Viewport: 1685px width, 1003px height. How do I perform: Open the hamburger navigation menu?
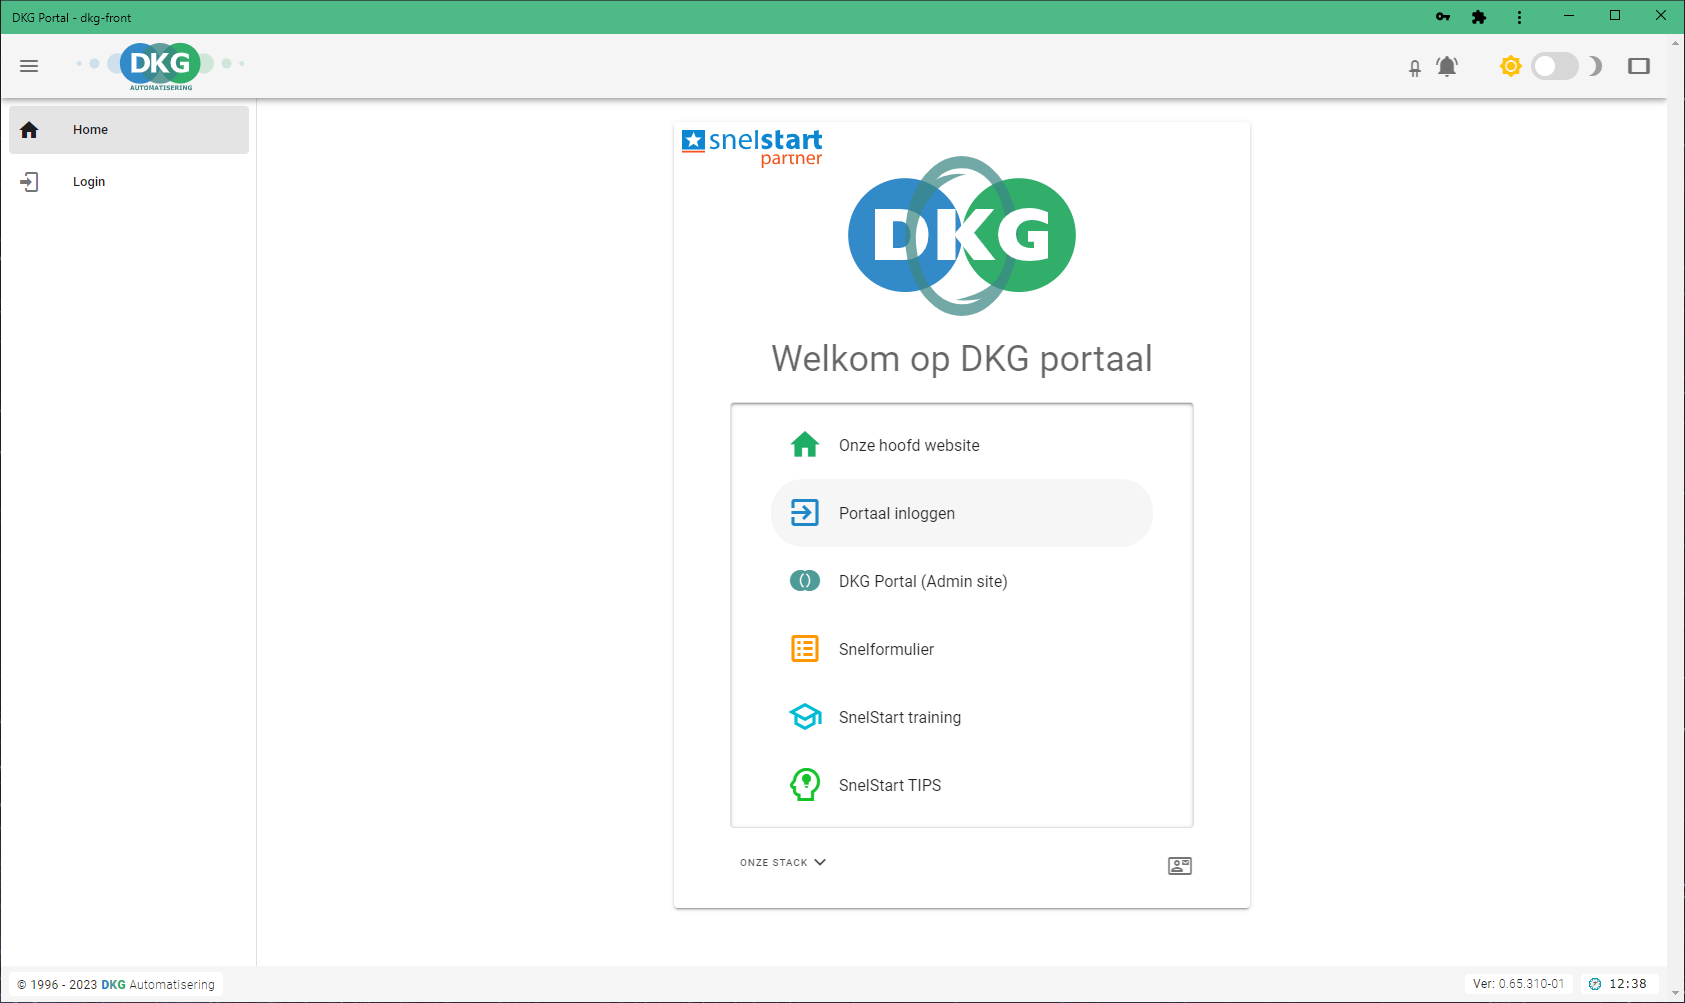point(29,66)
